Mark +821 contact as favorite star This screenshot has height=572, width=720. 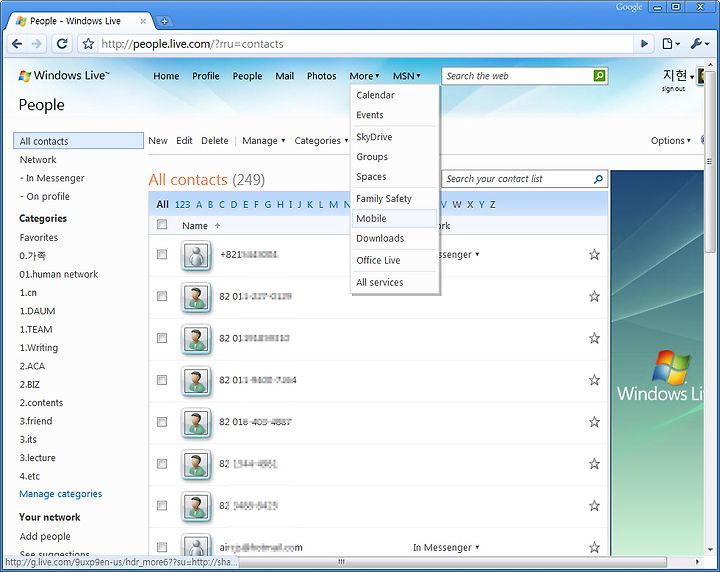click(594, 254)
